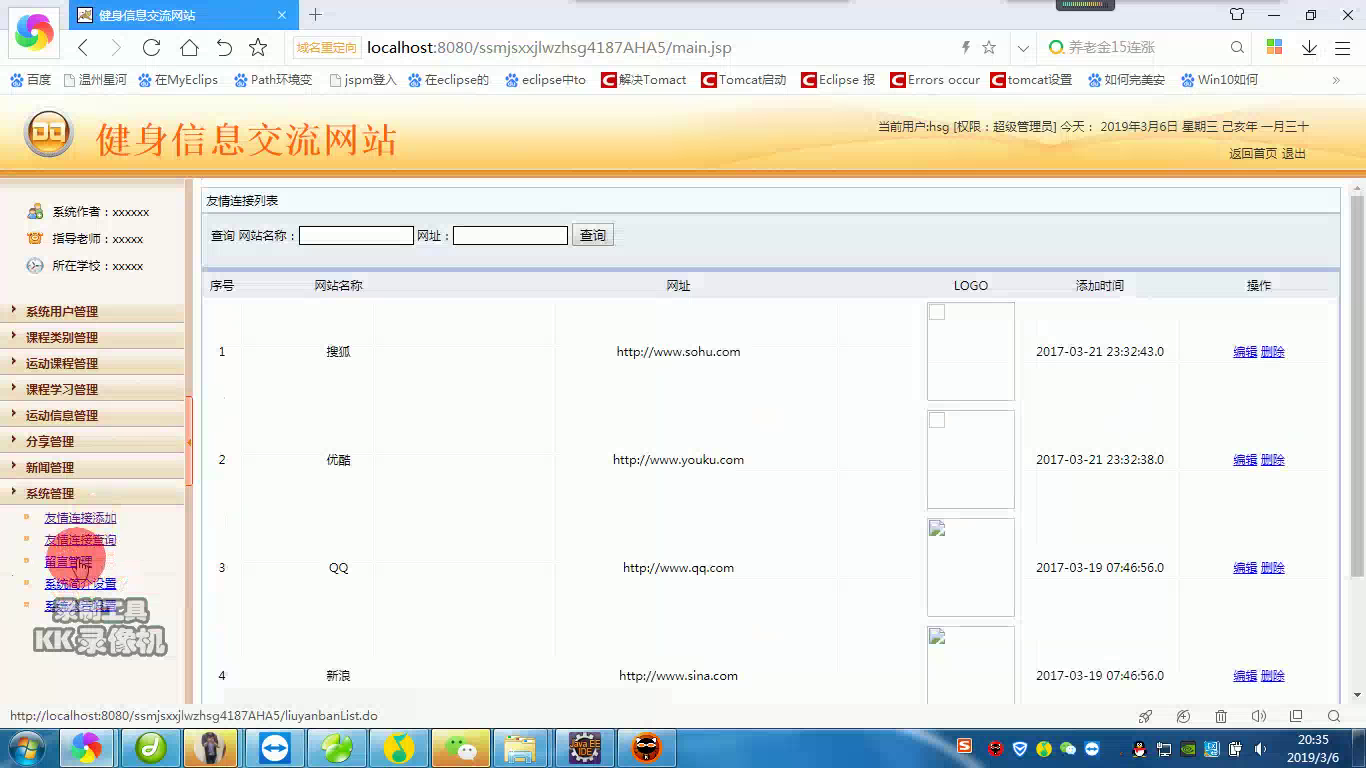Click the undo/restore closed page icon
1366x768 pixels.
[224, 47]
